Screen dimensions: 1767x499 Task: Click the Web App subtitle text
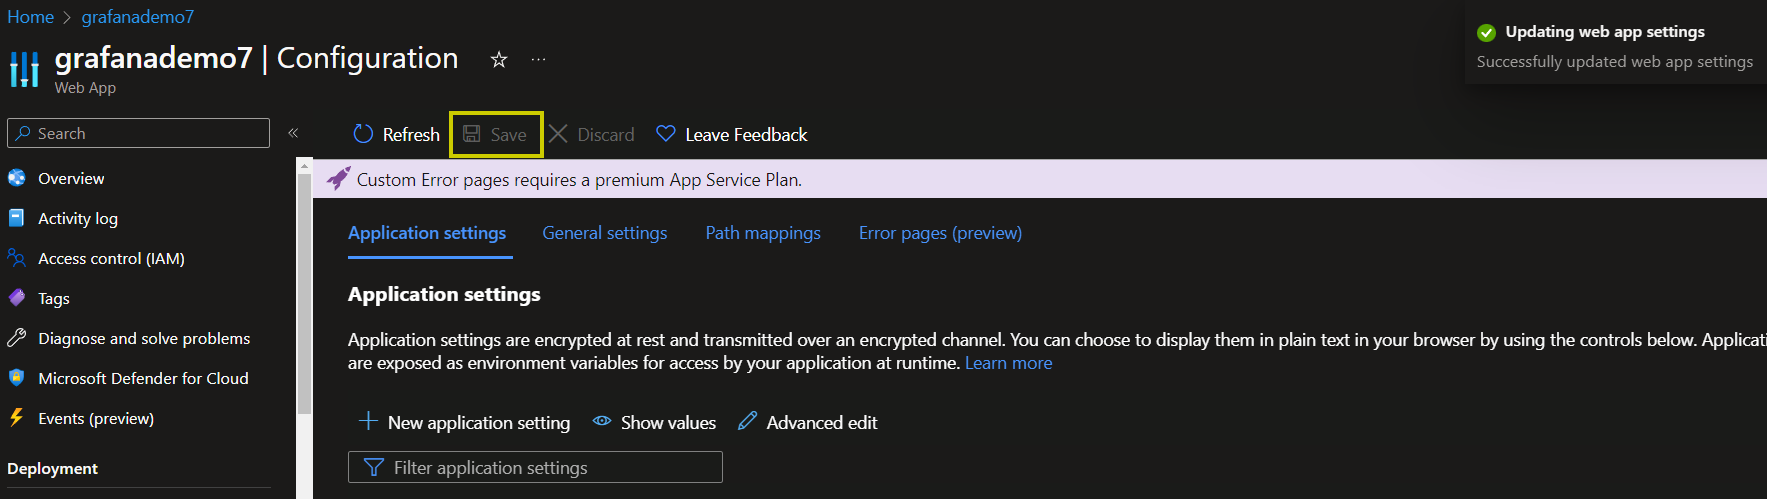(x=85, y=88)
